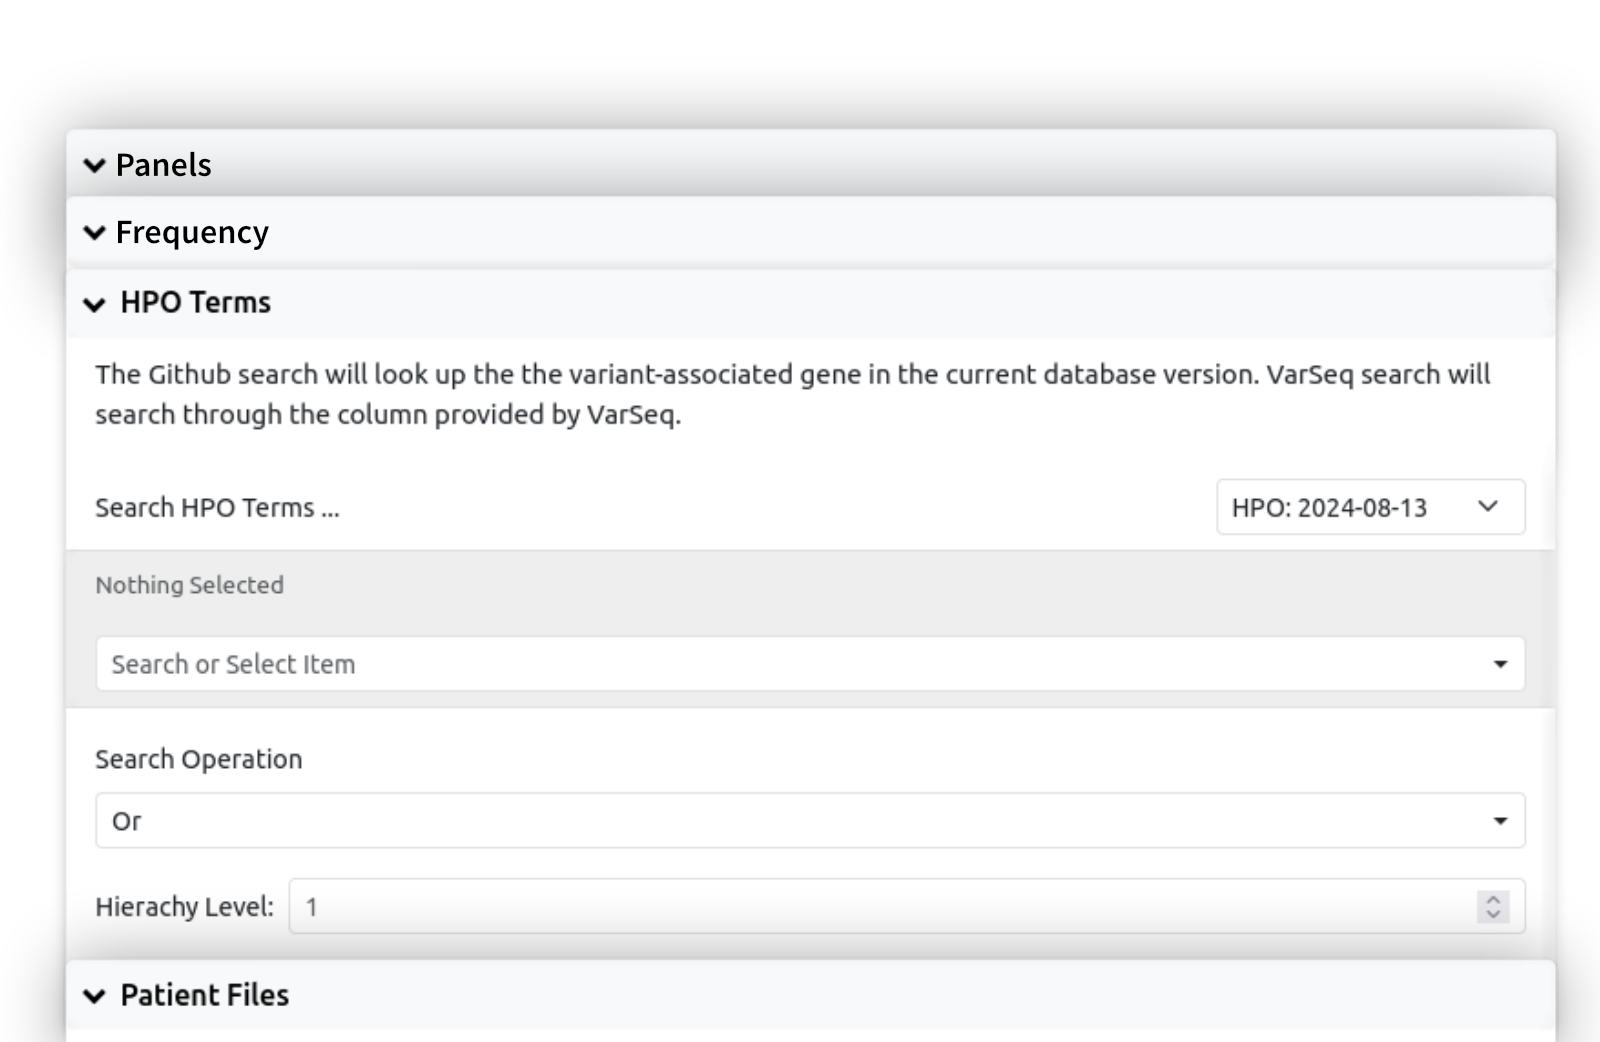1600x1042 pixels.
Task: Select the Frequency section header
Action: tap(190, 232)
